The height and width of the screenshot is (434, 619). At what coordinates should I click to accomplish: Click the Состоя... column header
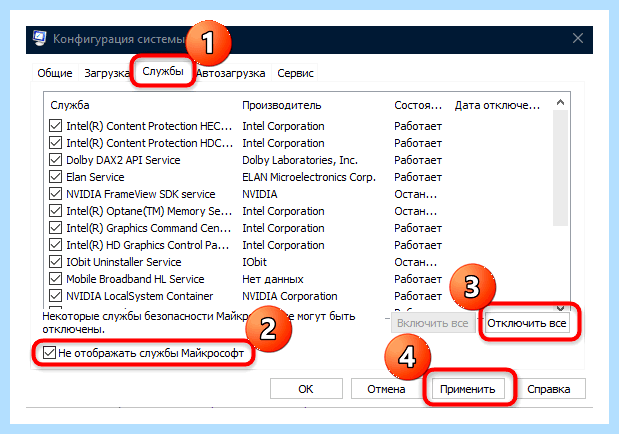[418, 105]
